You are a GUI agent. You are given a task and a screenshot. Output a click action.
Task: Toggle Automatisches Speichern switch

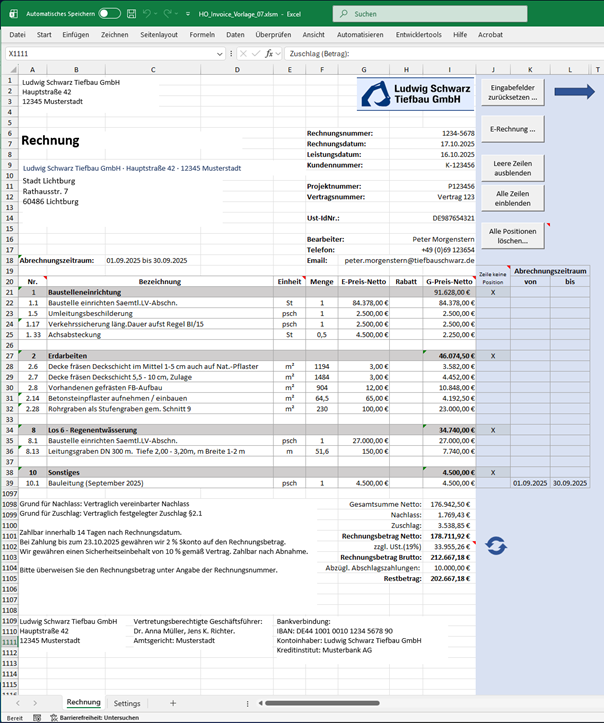click(x=109, y=14)
